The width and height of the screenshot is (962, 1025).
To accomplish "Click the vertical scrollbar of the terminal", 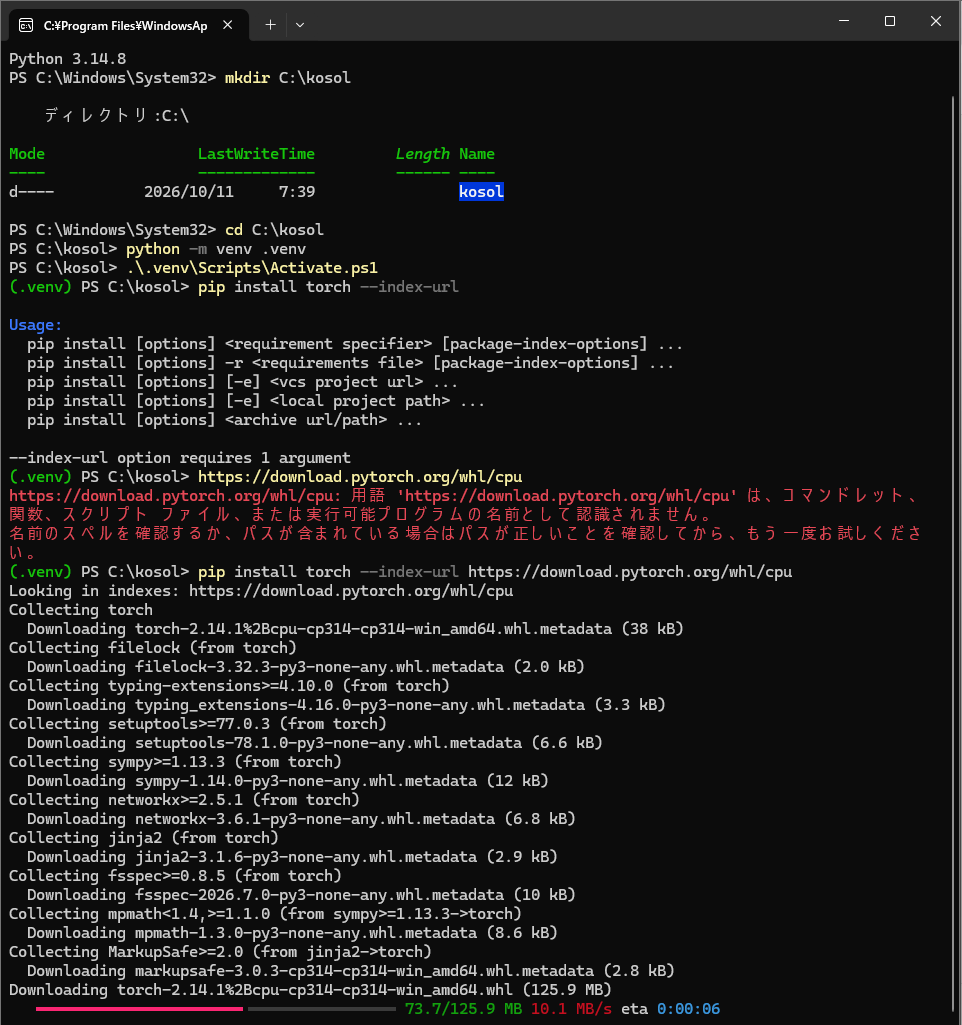I will tap(953, 553).
